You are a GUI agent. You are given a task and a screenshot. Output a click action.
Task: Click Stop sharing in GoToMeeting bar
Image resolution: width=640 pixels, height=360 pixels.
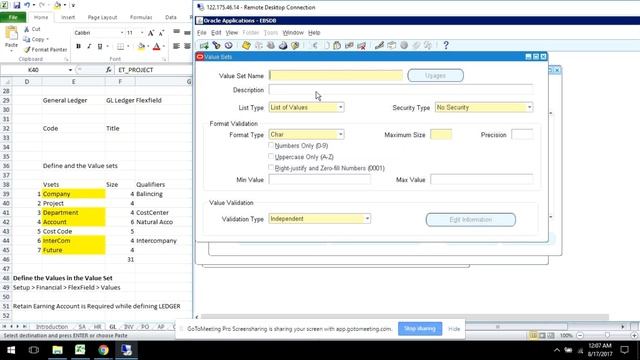[420, 329]
